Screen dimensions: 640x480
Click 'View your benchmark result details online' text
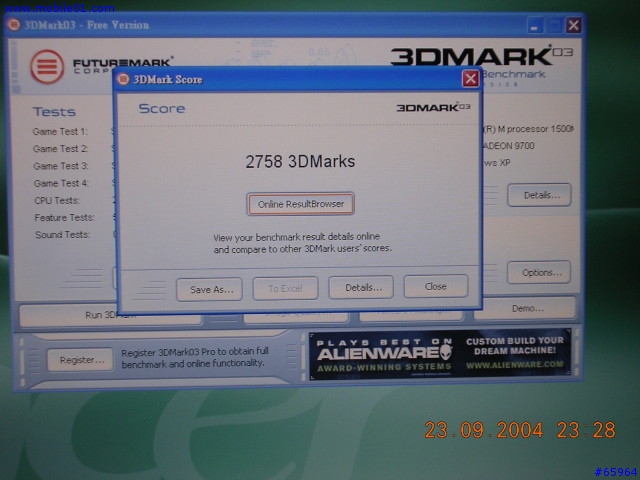coord(296,237)
